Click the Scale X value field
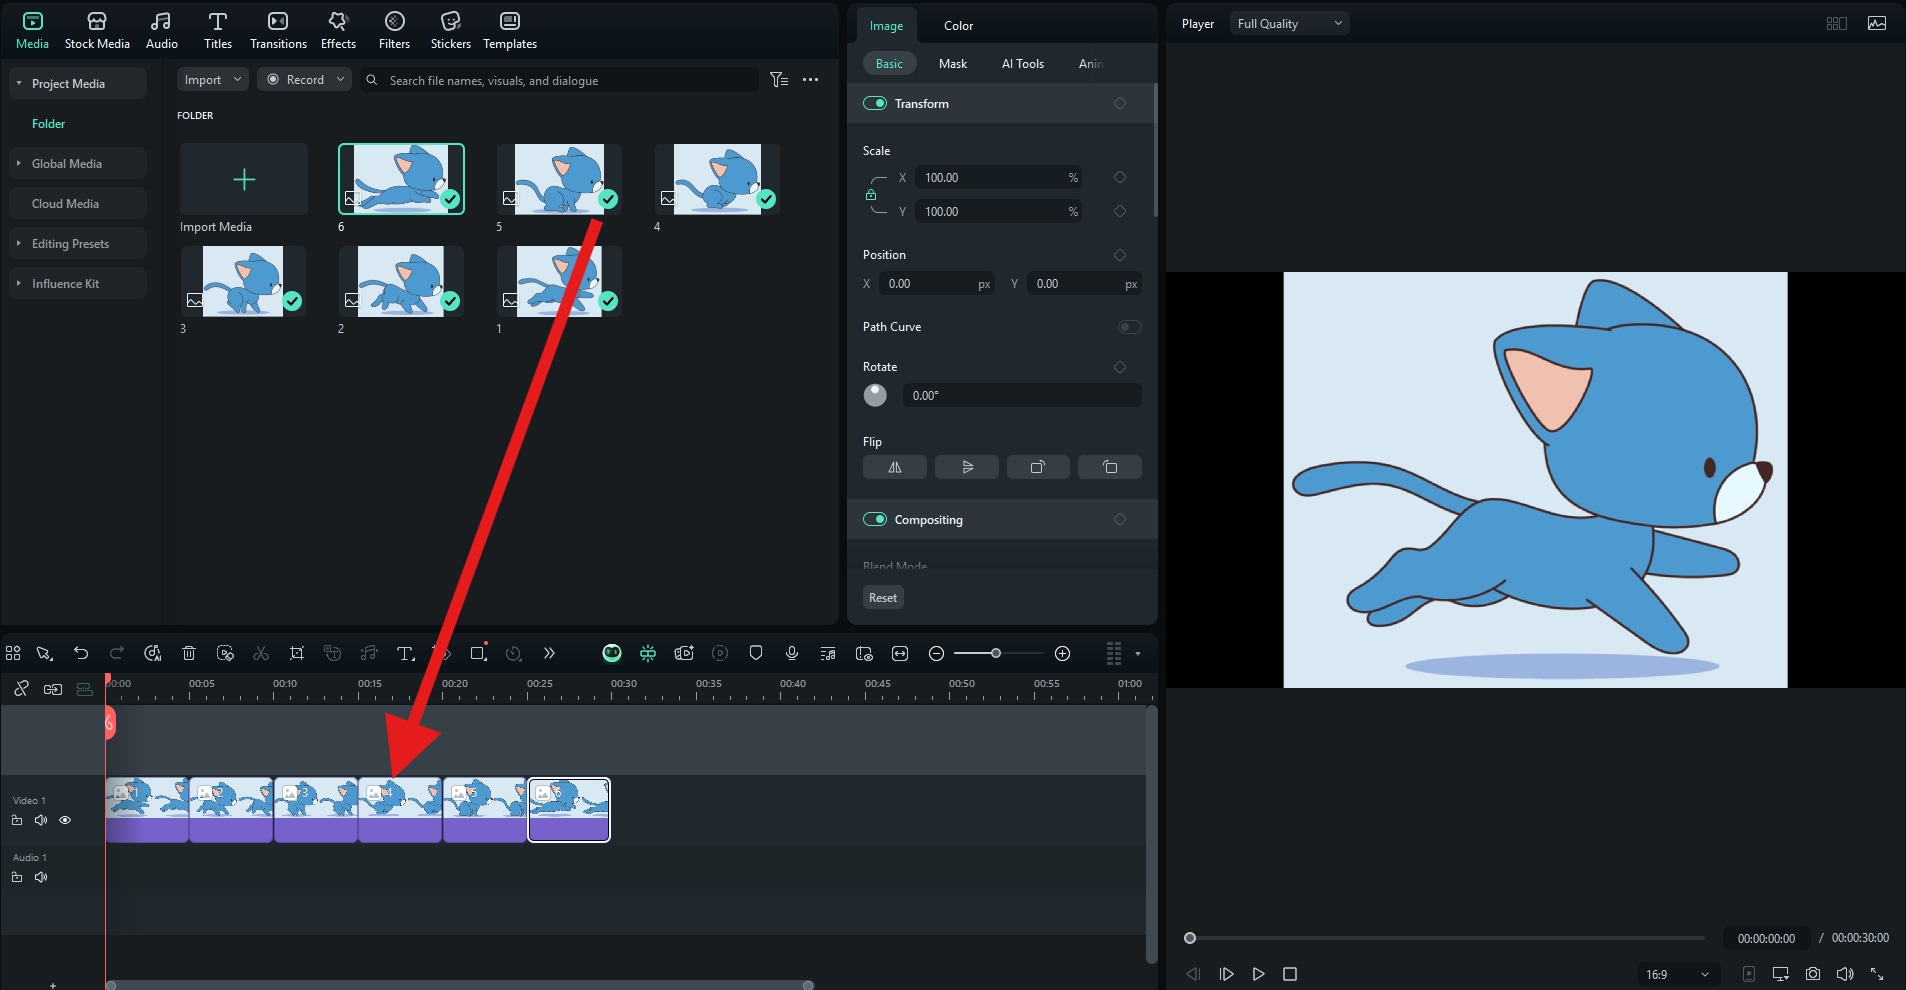Image resolution: width=1906 pixels, height=990 pixels. (x=999, y=177)
